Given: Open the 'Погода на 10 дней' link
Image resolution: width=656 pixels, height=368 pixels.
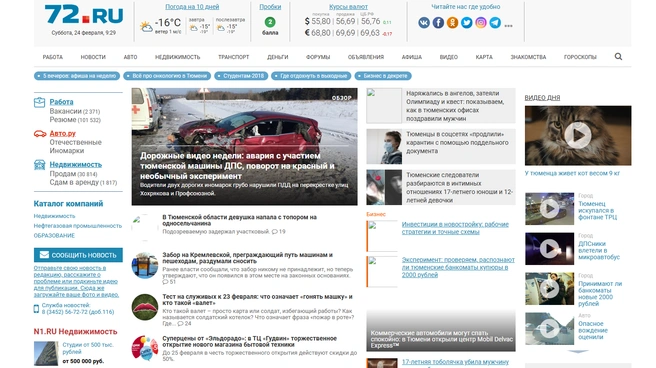Looking at the screenshot, I should tap(192, 7).
